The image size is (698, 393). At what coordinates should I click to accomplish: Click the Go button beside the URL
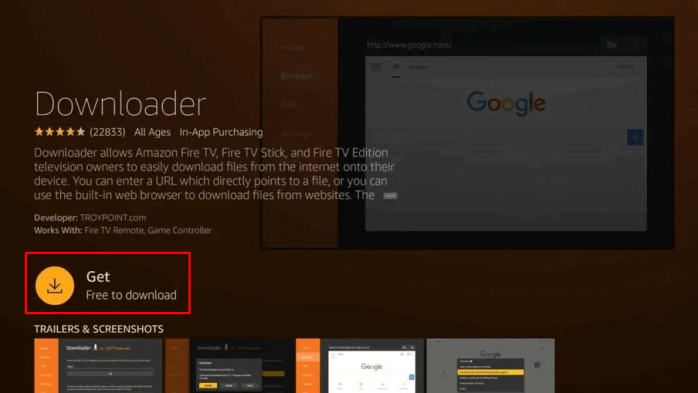[612, 45]
